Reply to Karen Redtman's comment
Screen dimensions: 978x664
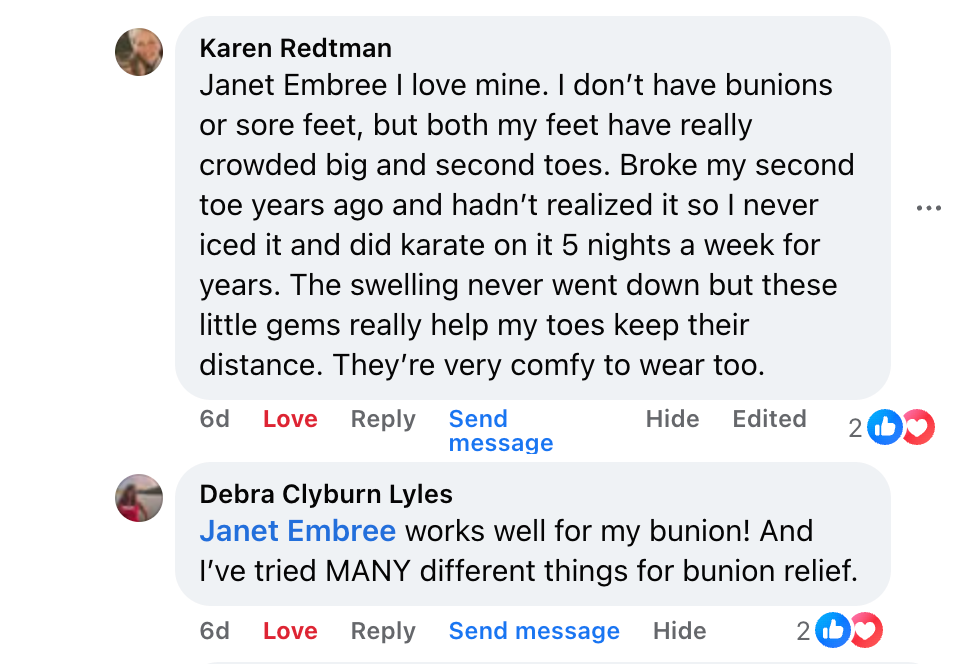(x=383, y=419)
